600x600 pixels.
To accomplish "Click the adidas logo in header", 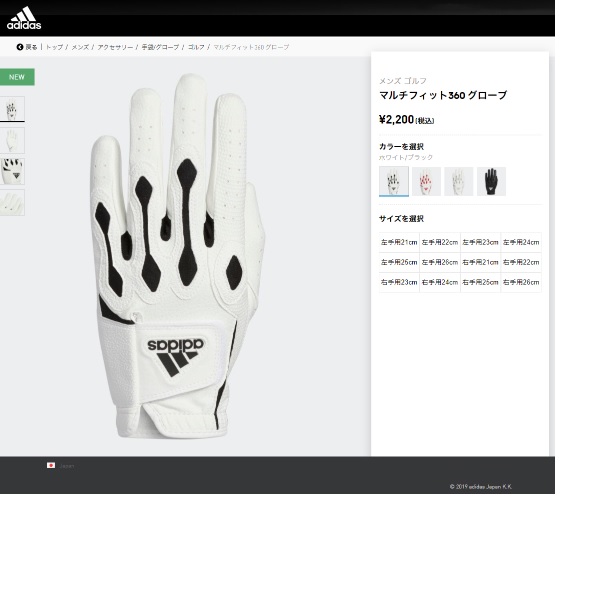I will 24,18.
